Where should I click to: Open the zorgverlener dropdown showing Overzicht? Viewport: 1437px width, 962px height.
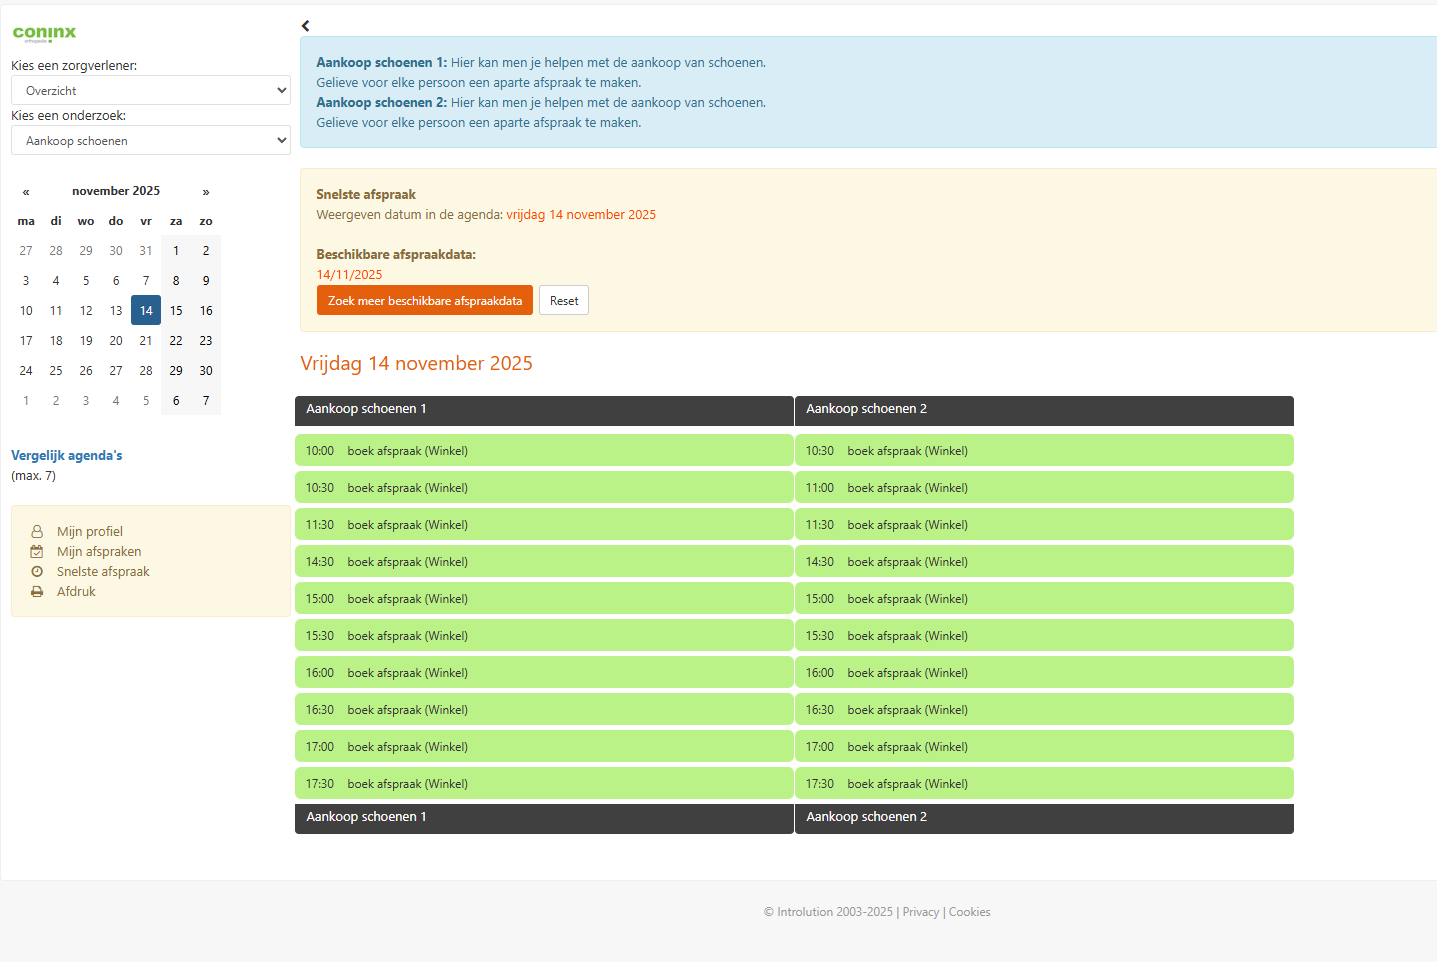151,90
